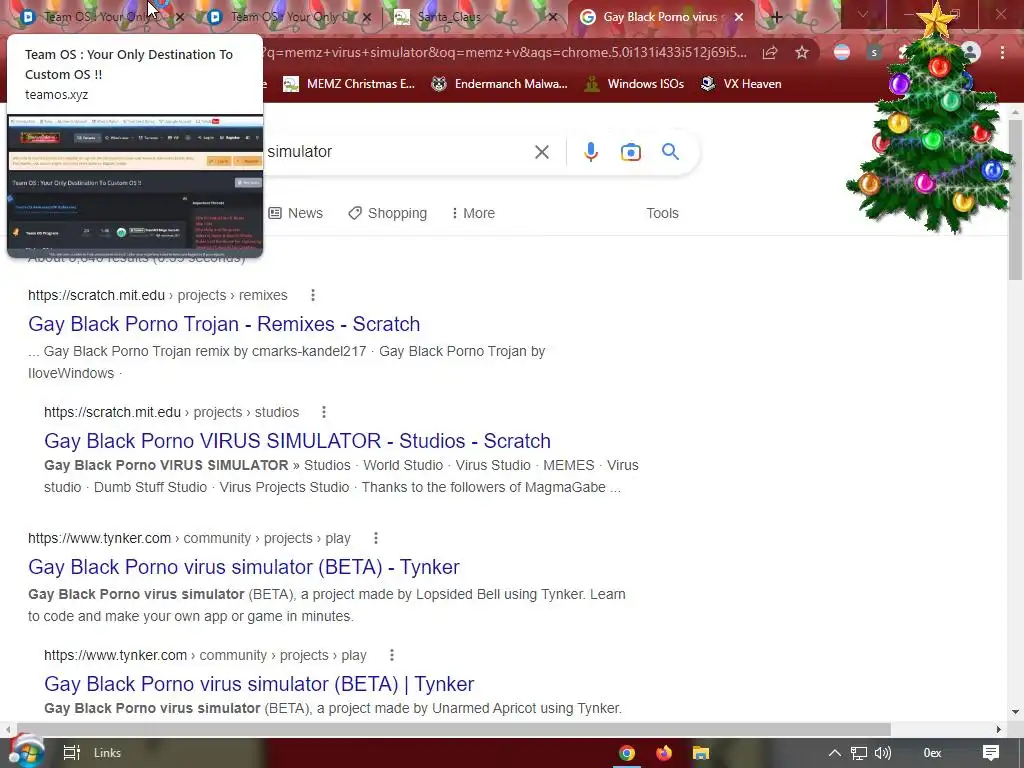Click the Team OS tab preview thumbnail
Screen dimensions: 1024x768
(x=135, y=185)
